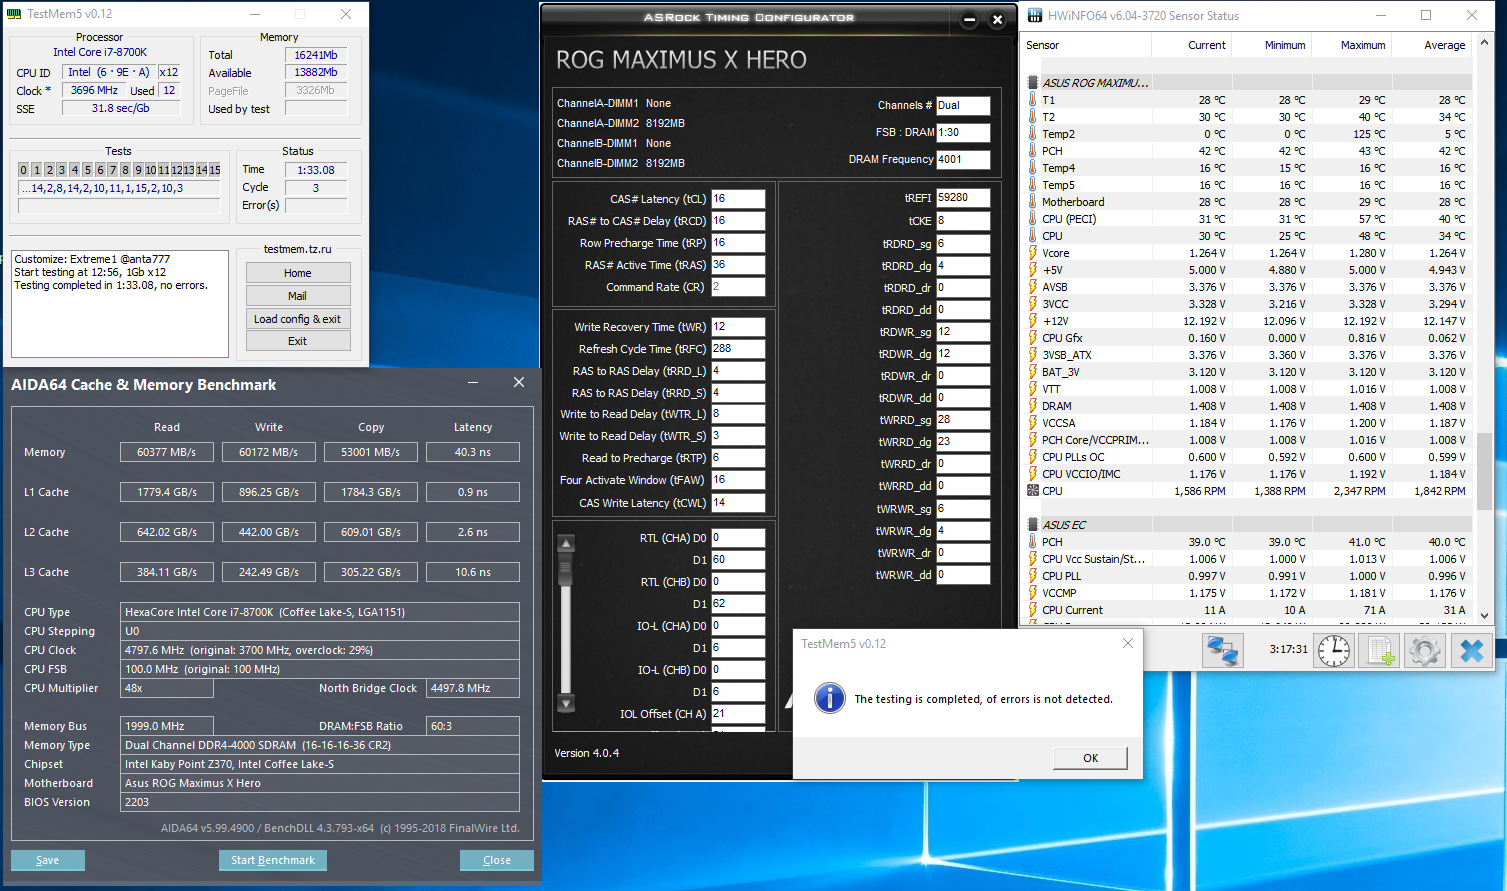Click Load config & exit in TestMem5
This screenshot has width=1507, height=891.
pos(298,319)
